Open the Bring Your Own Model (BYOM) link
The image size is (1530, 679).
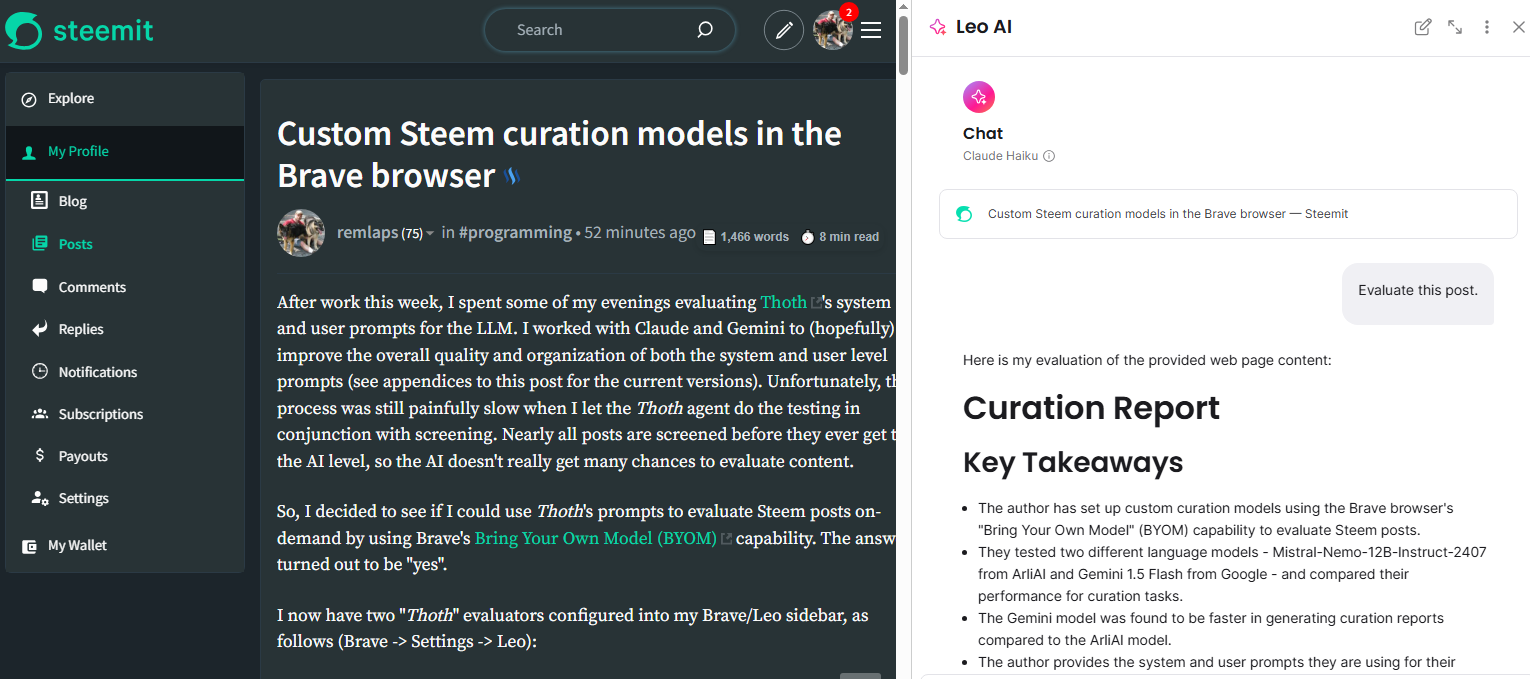(595, 538)
